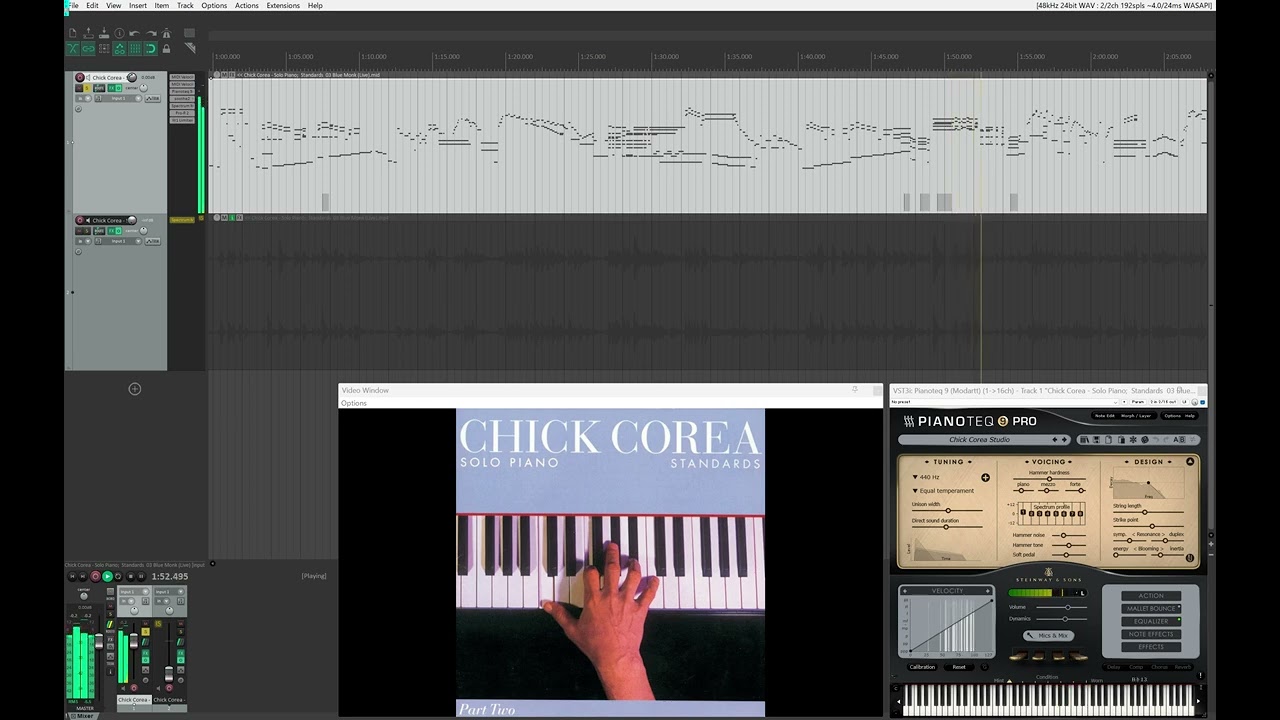The image size is (1280, 720).
Task: Click the 1:52.495 time display
Action: pyautogui.click(x=170, y=576)
